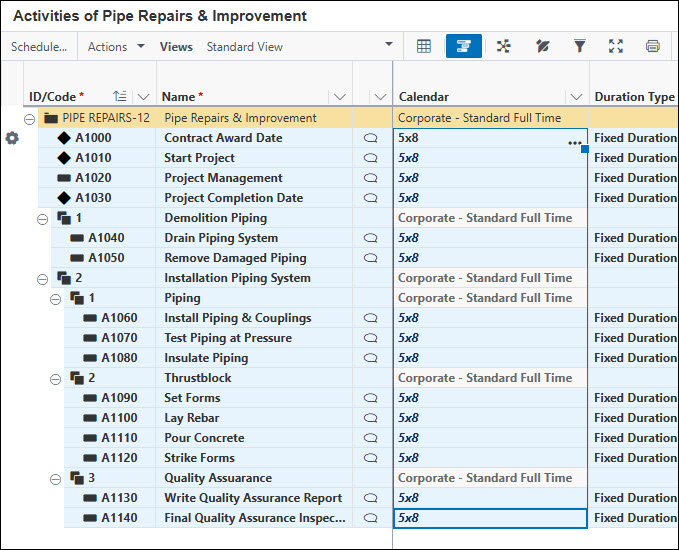Collapse the Installation Piping System group
This screenshot has height=550, width=679.
pos(42,279)
